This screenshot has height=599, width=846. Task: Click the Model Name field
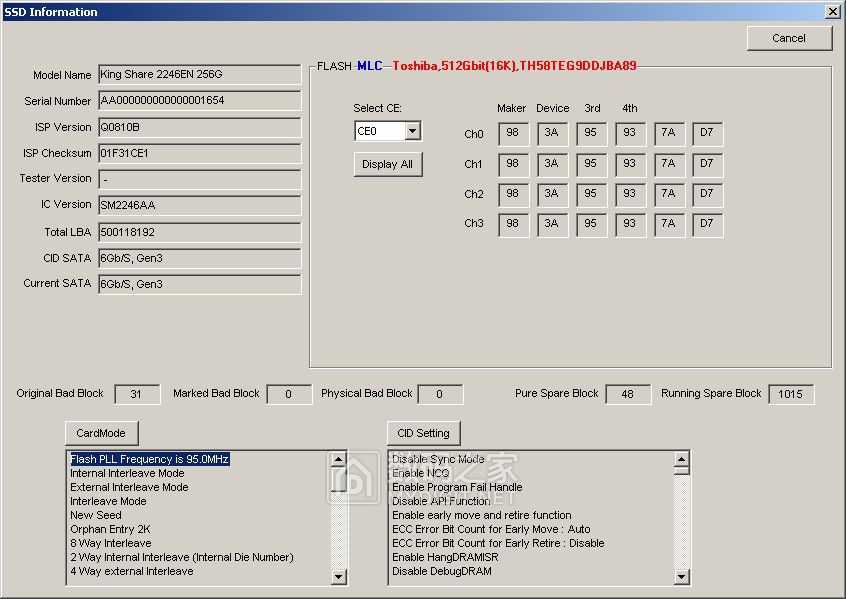[199, 75]
